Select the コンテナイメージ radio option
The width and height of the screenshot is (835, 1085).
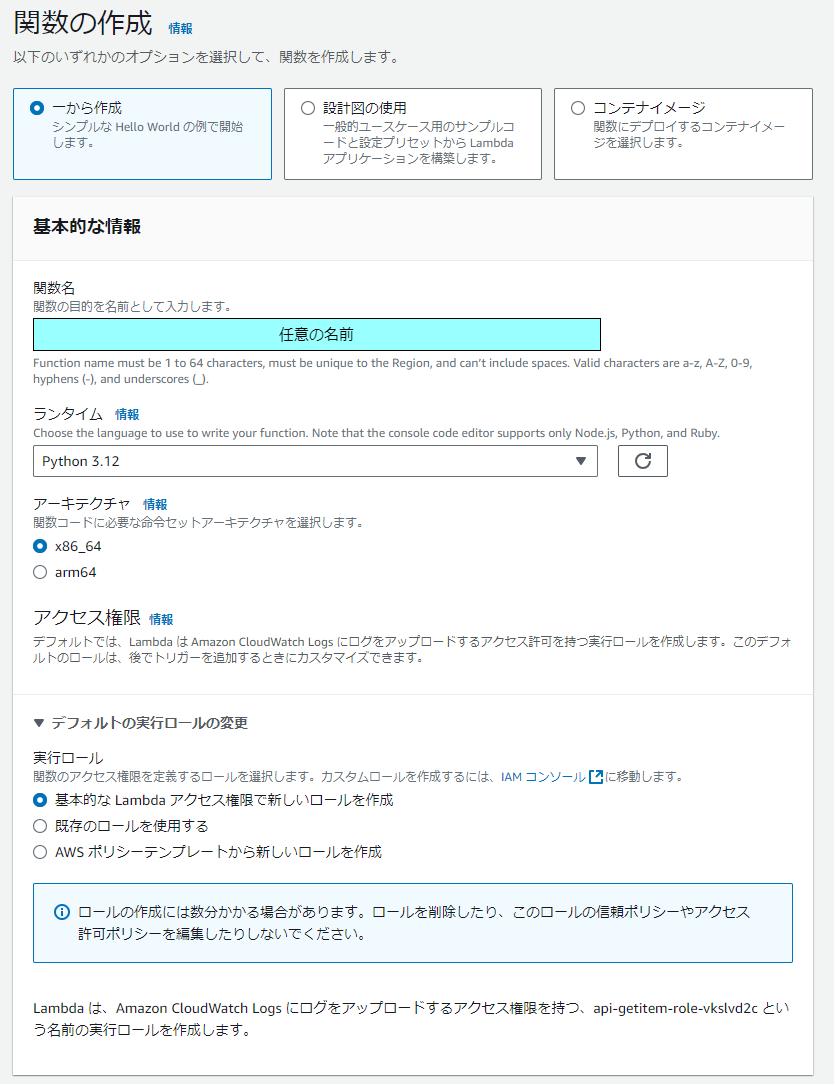578,108
